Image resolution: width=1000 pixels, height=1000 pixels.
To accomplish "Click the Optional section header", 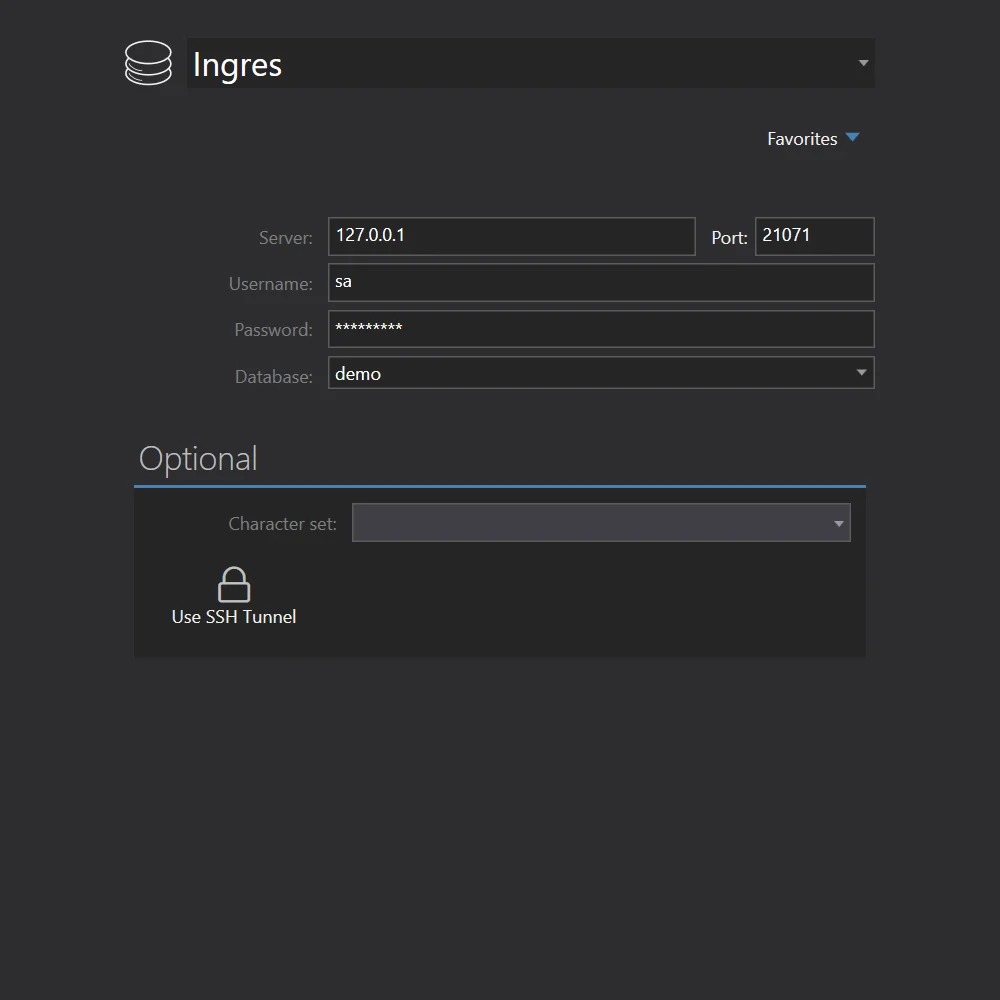I will point(198,459).
